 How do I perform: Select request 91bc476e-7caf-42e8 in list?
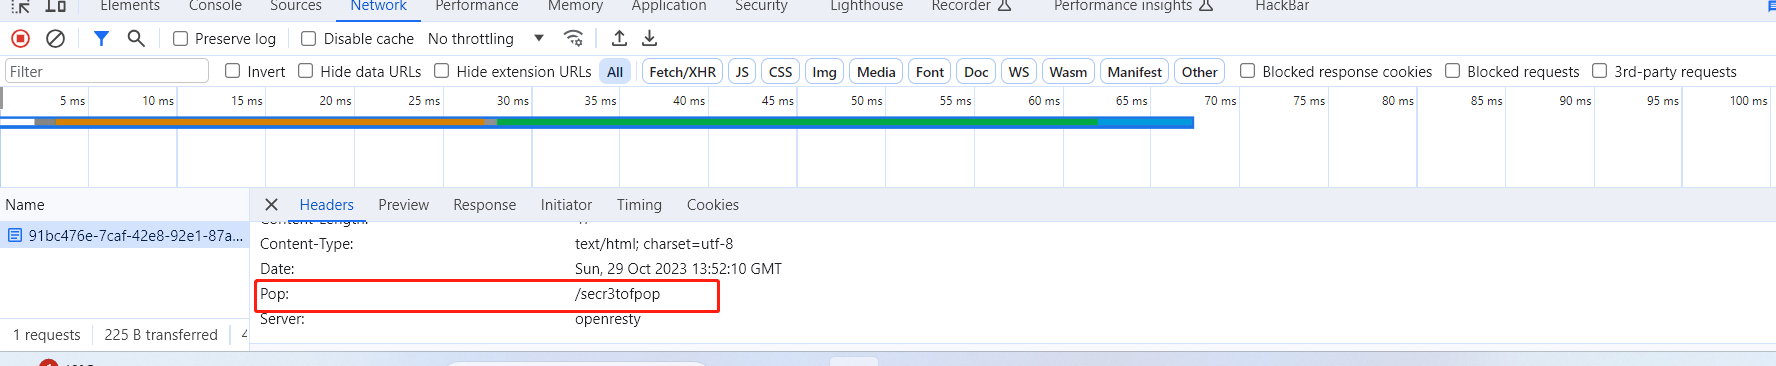point(125,235)
